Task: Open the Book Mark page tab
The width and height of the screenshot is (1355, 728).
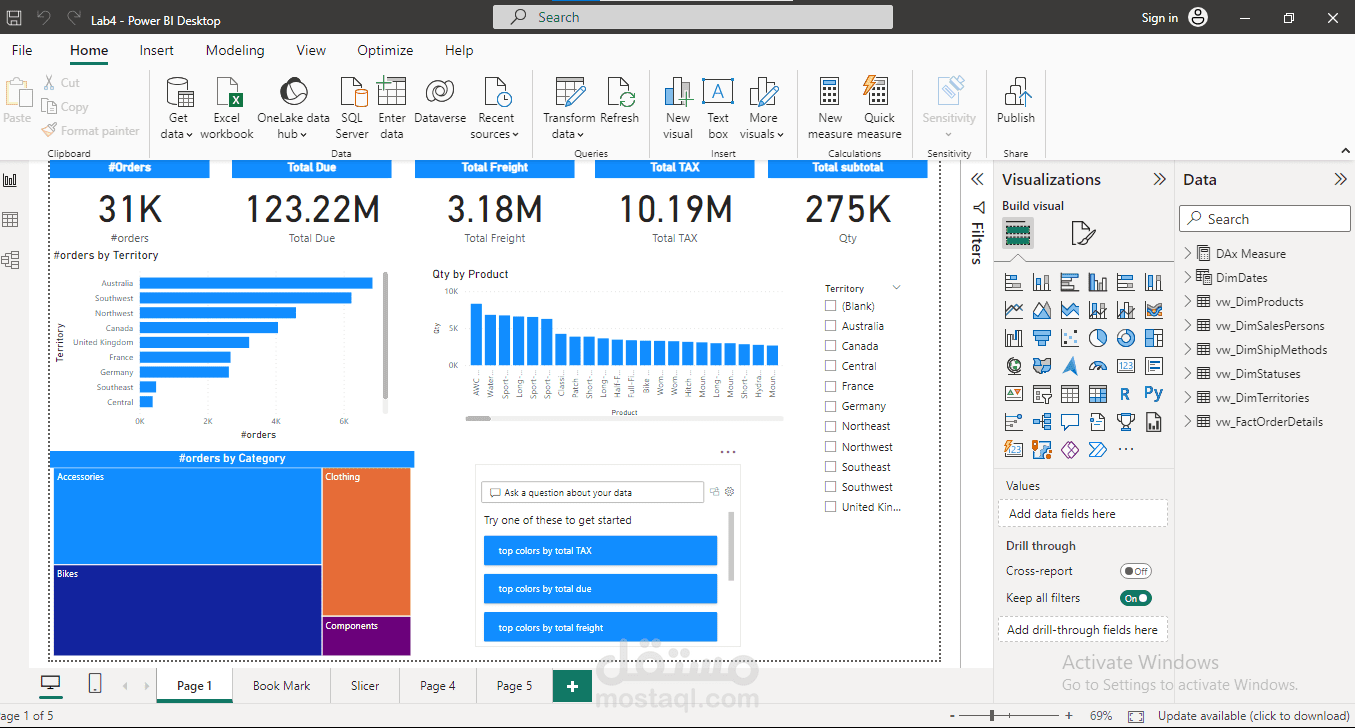Action: [x=281, y=685]
